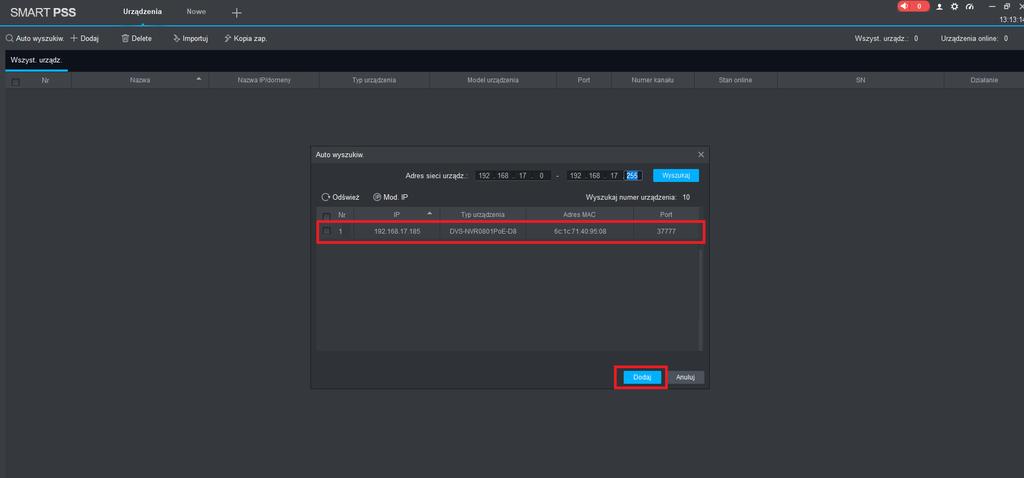Select IP cell 192.168.17.185
The height and width of the screenshot is (478, 1024).
pyautogui.click(x=397, y=231)
